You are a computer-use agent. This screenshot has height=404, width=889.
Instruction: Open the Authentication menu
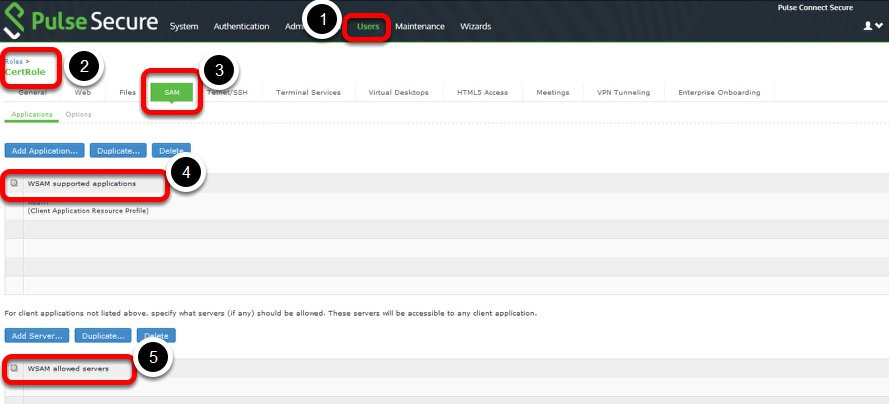[241, 26]
